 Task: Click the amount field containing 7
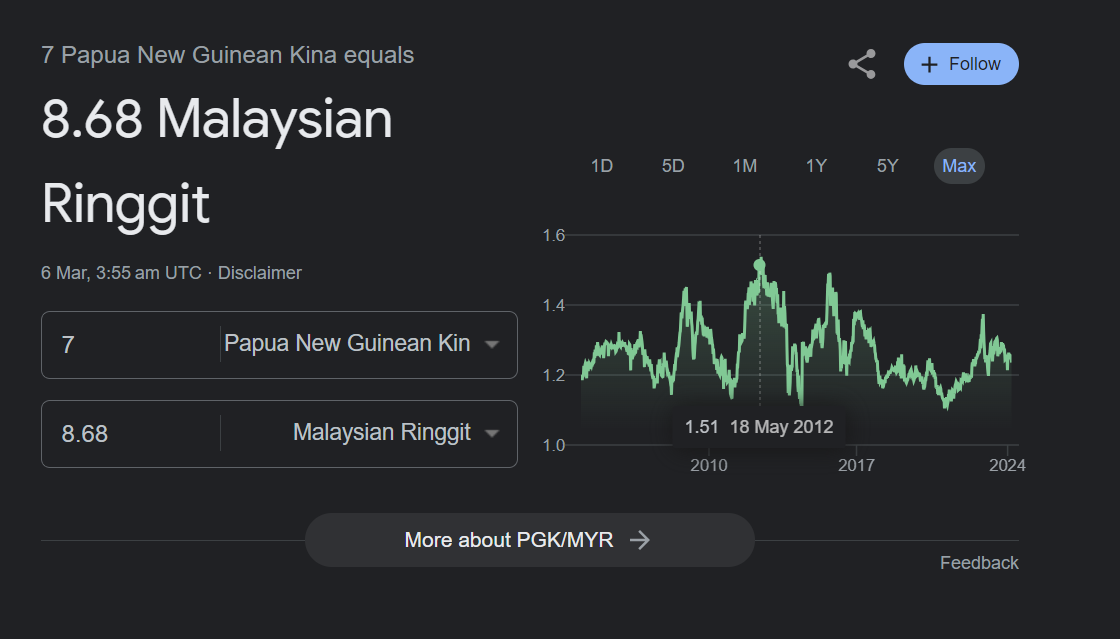coord(131,344)
